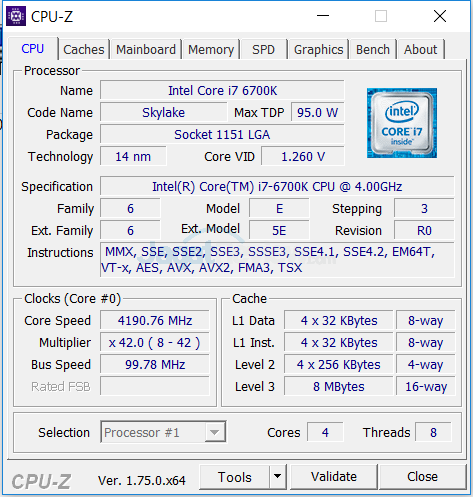
Task: Click the empty Rated FSB field
Action: coord(155,386)
